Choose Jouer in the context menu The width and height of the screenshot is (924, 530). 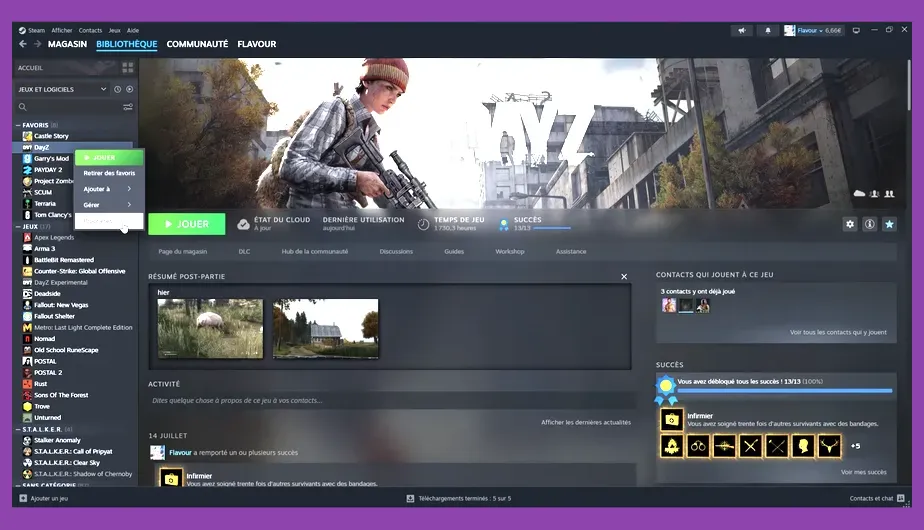(x=109, y=157)
